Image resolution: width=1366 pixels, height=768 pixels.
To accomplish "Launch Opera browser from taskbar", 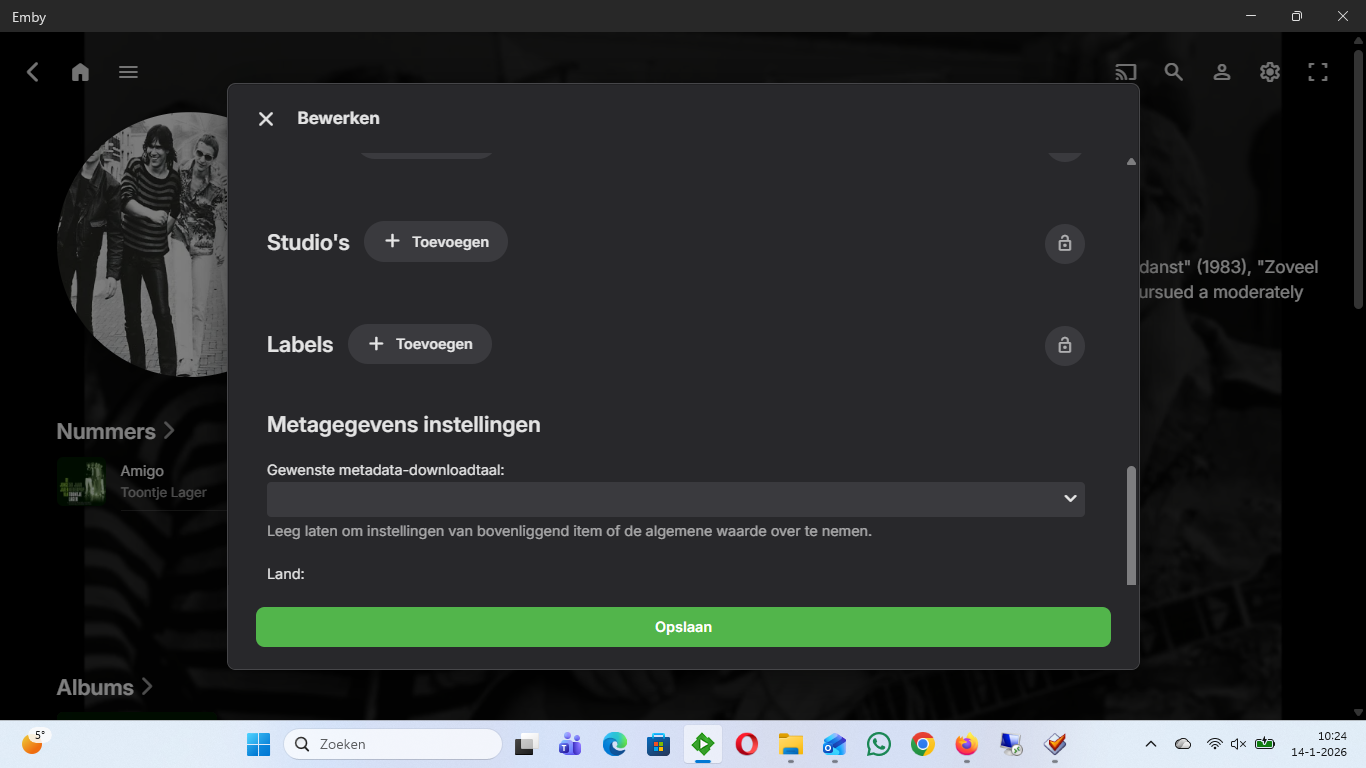I will pos(746,744).
